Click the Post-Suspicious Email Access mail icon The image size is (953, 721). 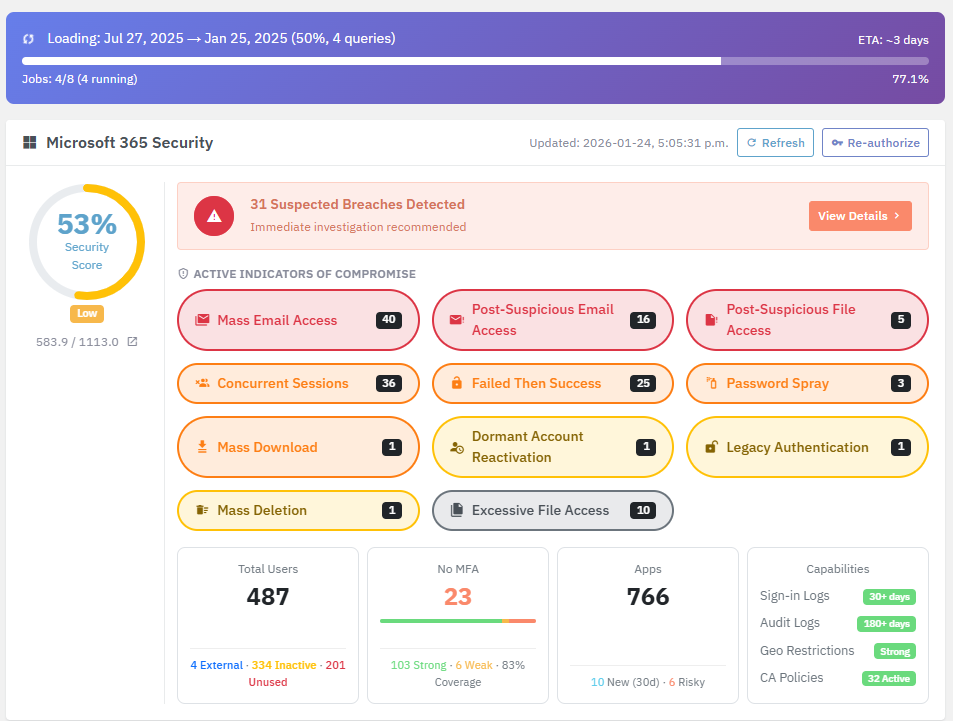(458, 320)
